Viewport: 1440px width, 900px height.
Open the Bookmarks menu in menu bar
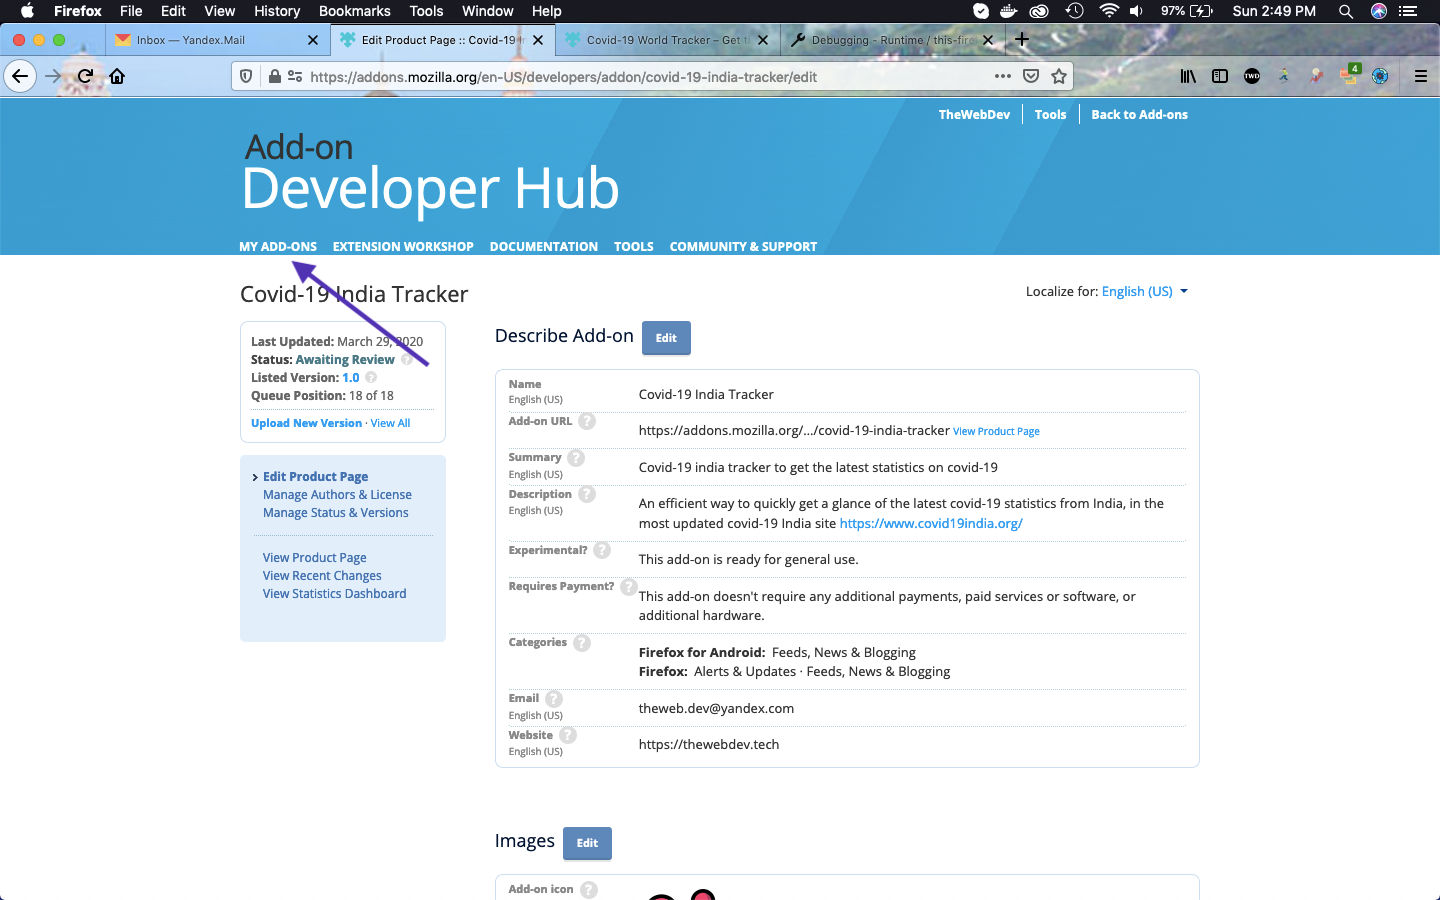pyautogui.click(x=354, y=11)
